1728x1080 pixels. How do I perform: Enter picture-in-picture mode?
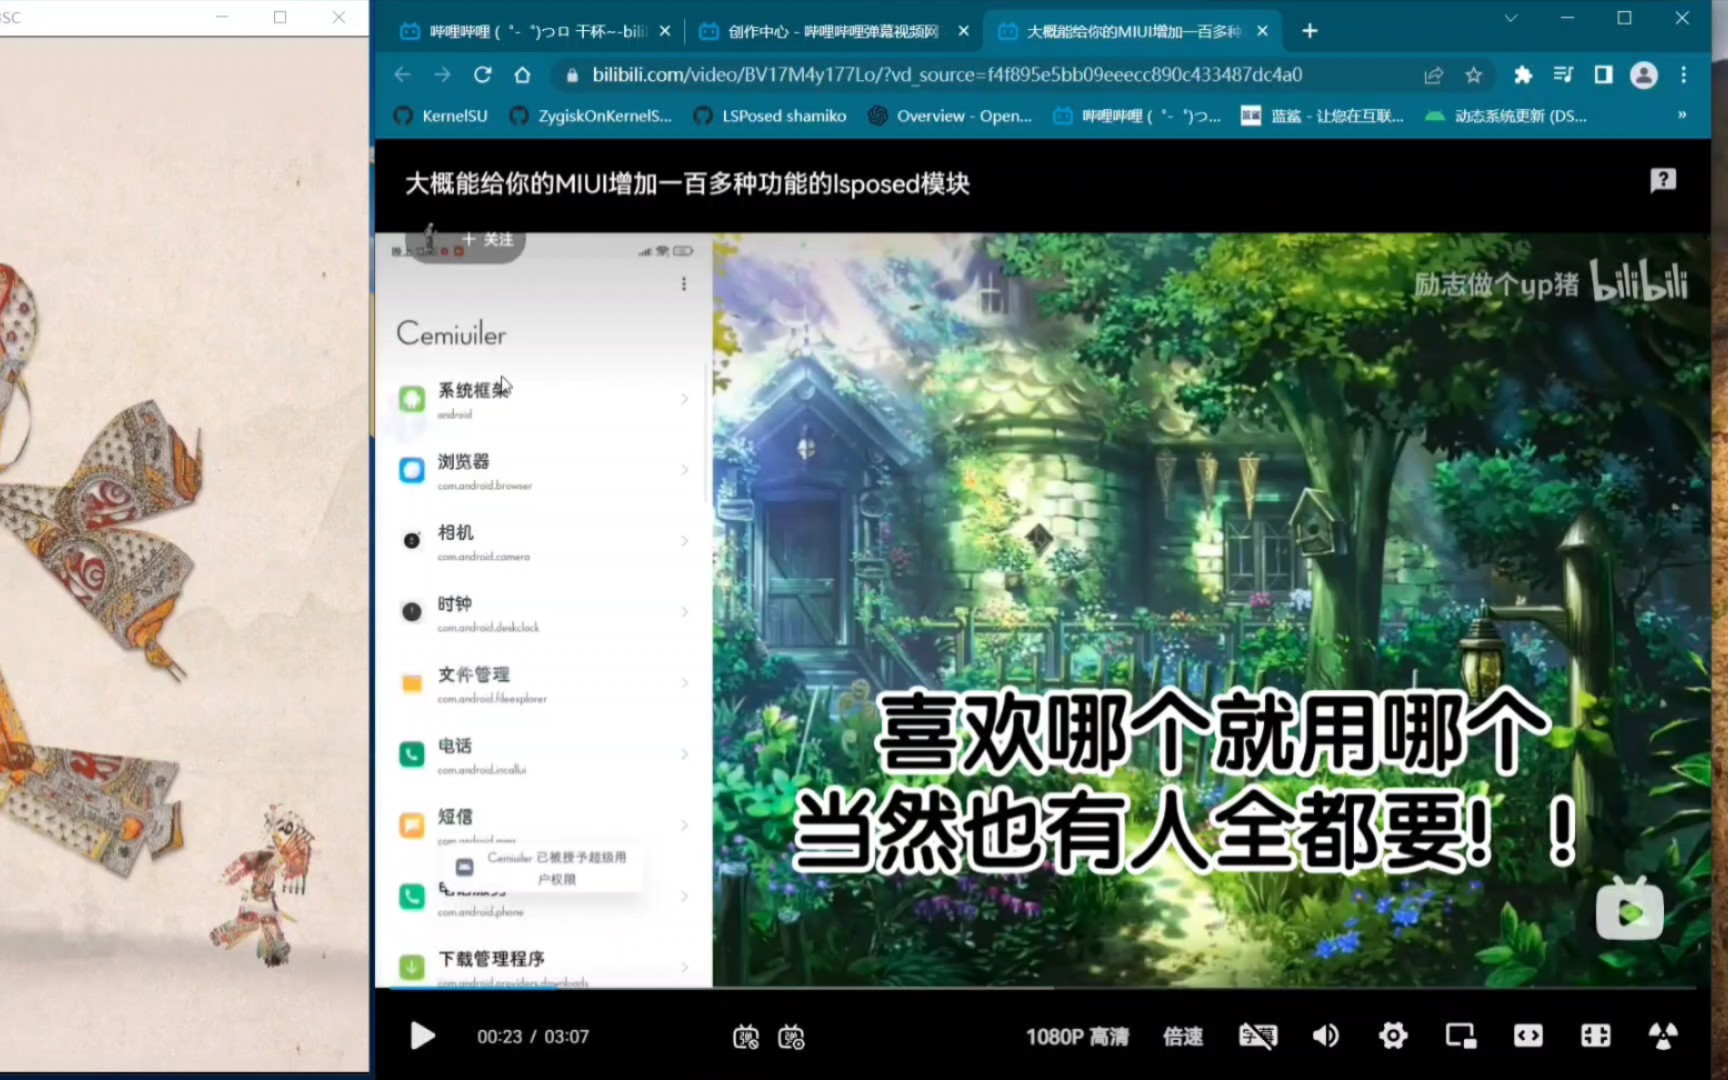coord(1461,1036)
